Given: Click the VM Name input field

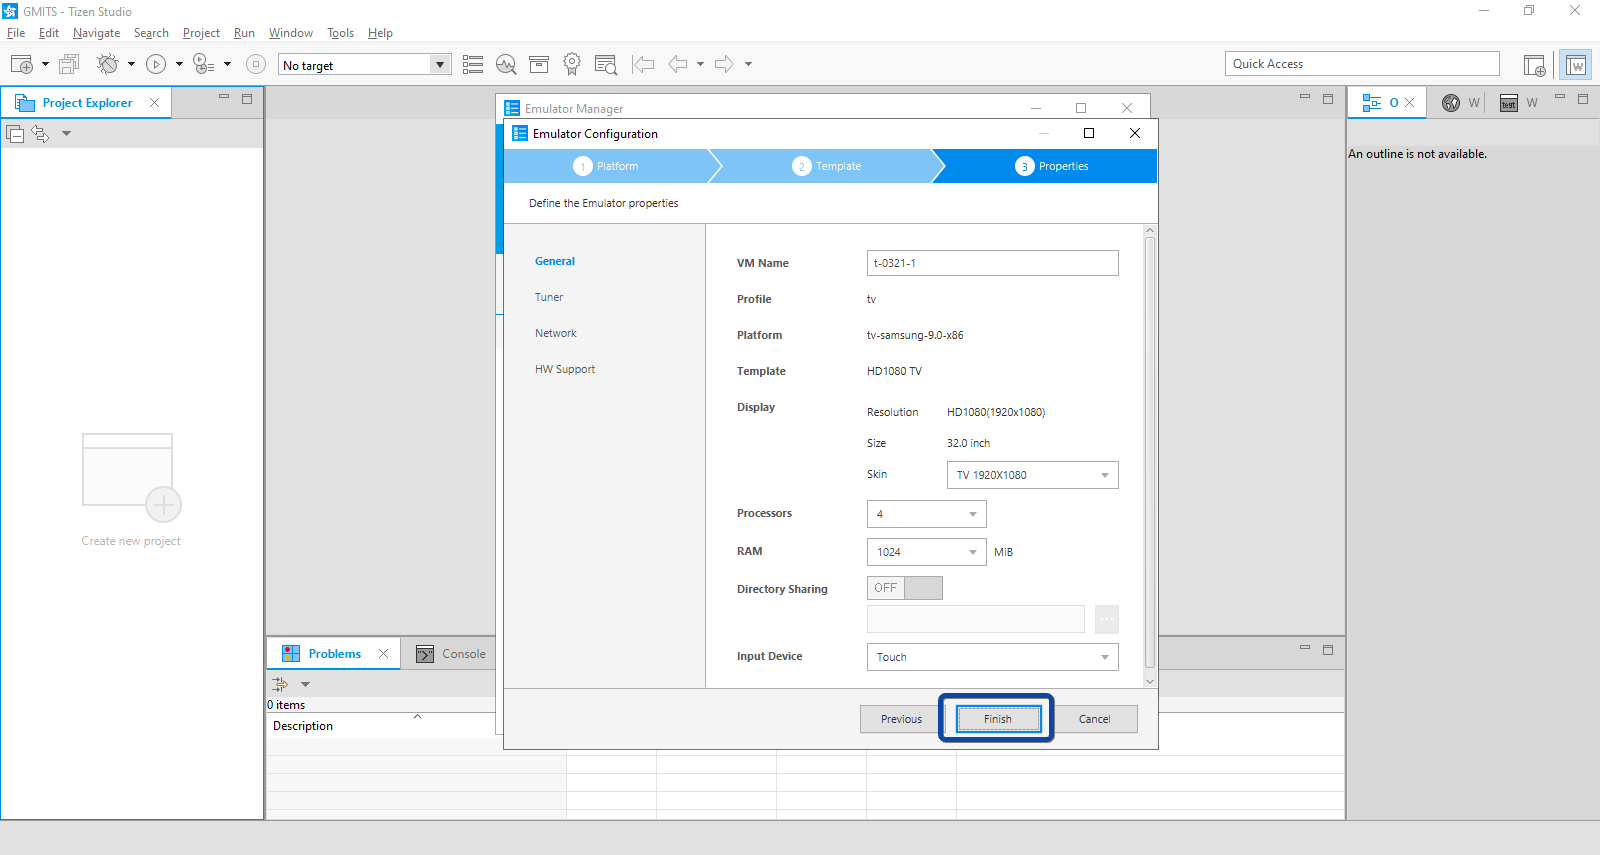Looking at the screenshot, I should pyautogui.click(x=992, y=263).
